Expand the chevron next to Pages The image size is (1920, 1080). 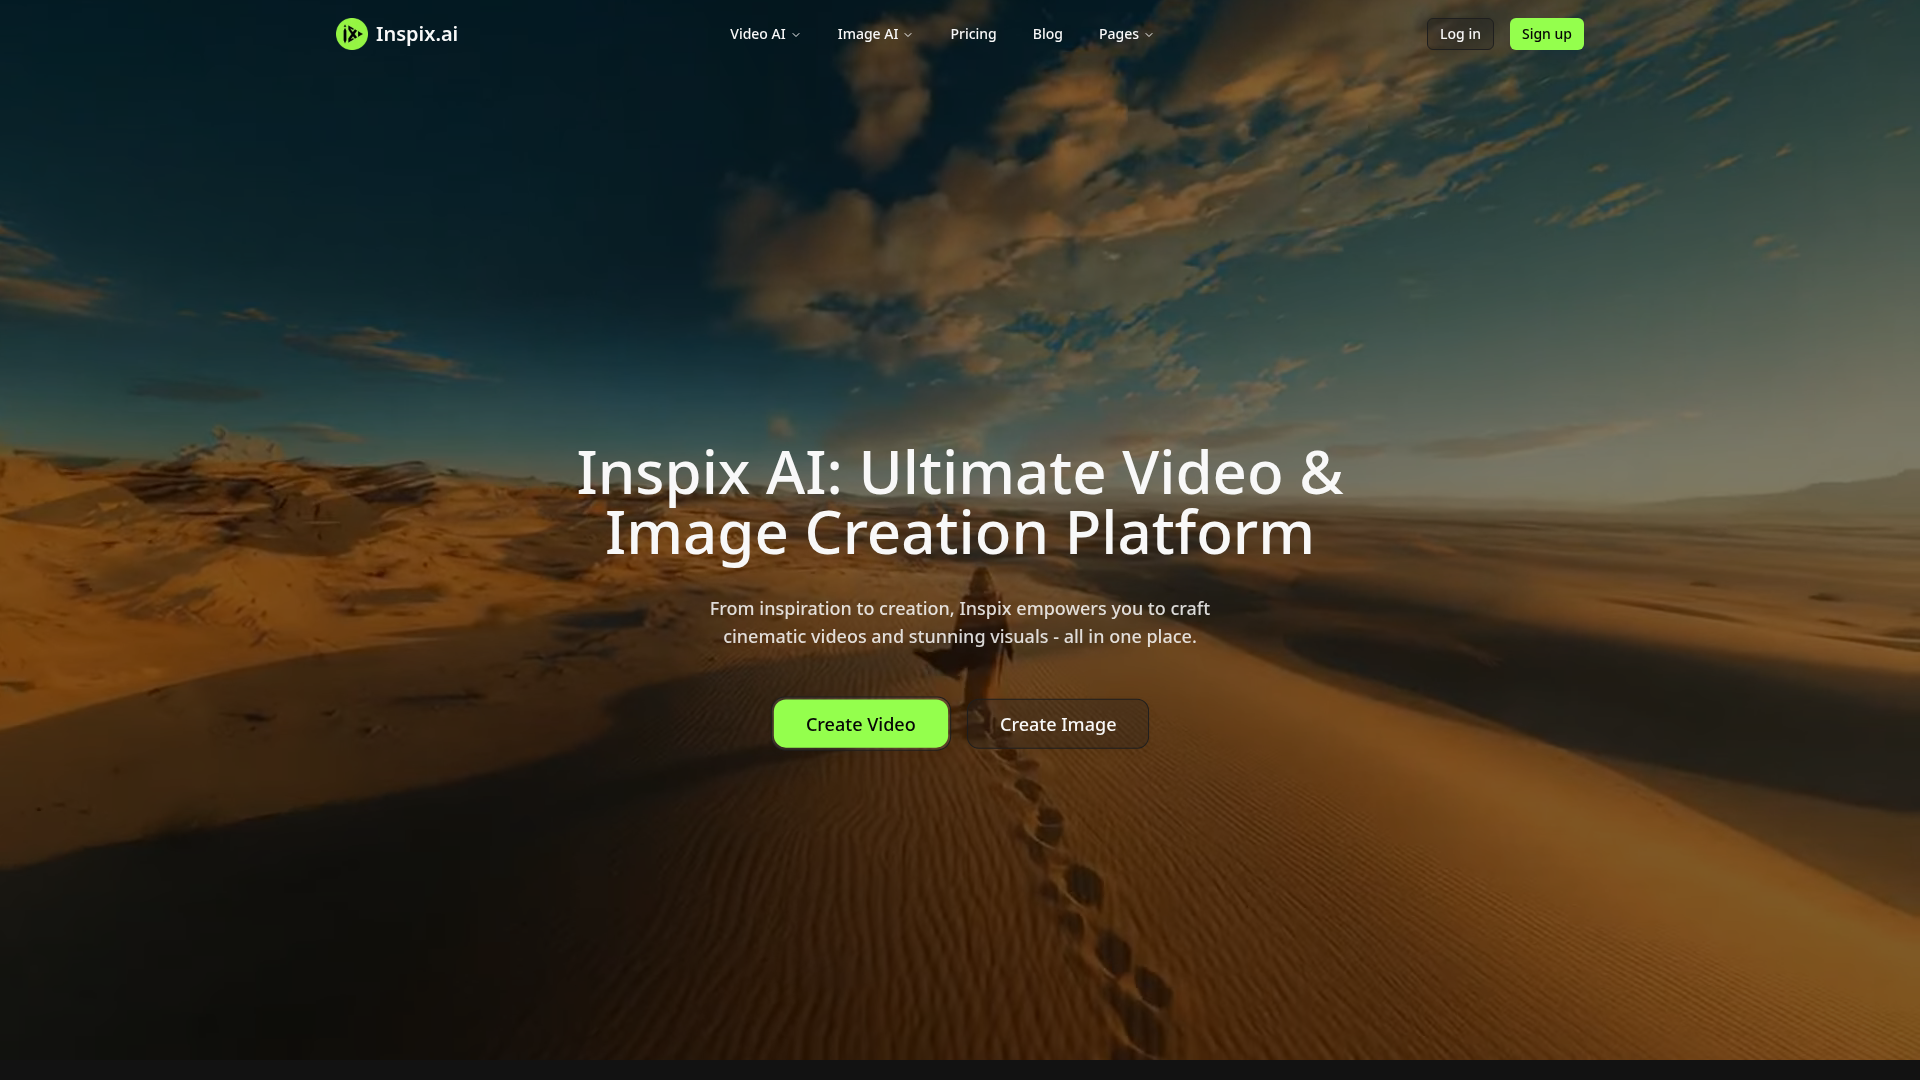[1149, 35]
